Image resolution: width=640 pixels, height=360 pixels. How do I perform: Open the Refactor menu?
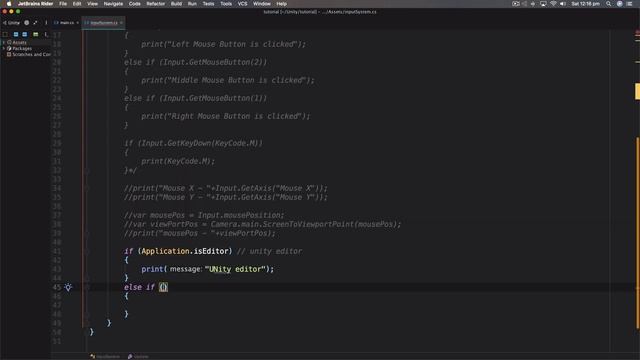[156, 4]
